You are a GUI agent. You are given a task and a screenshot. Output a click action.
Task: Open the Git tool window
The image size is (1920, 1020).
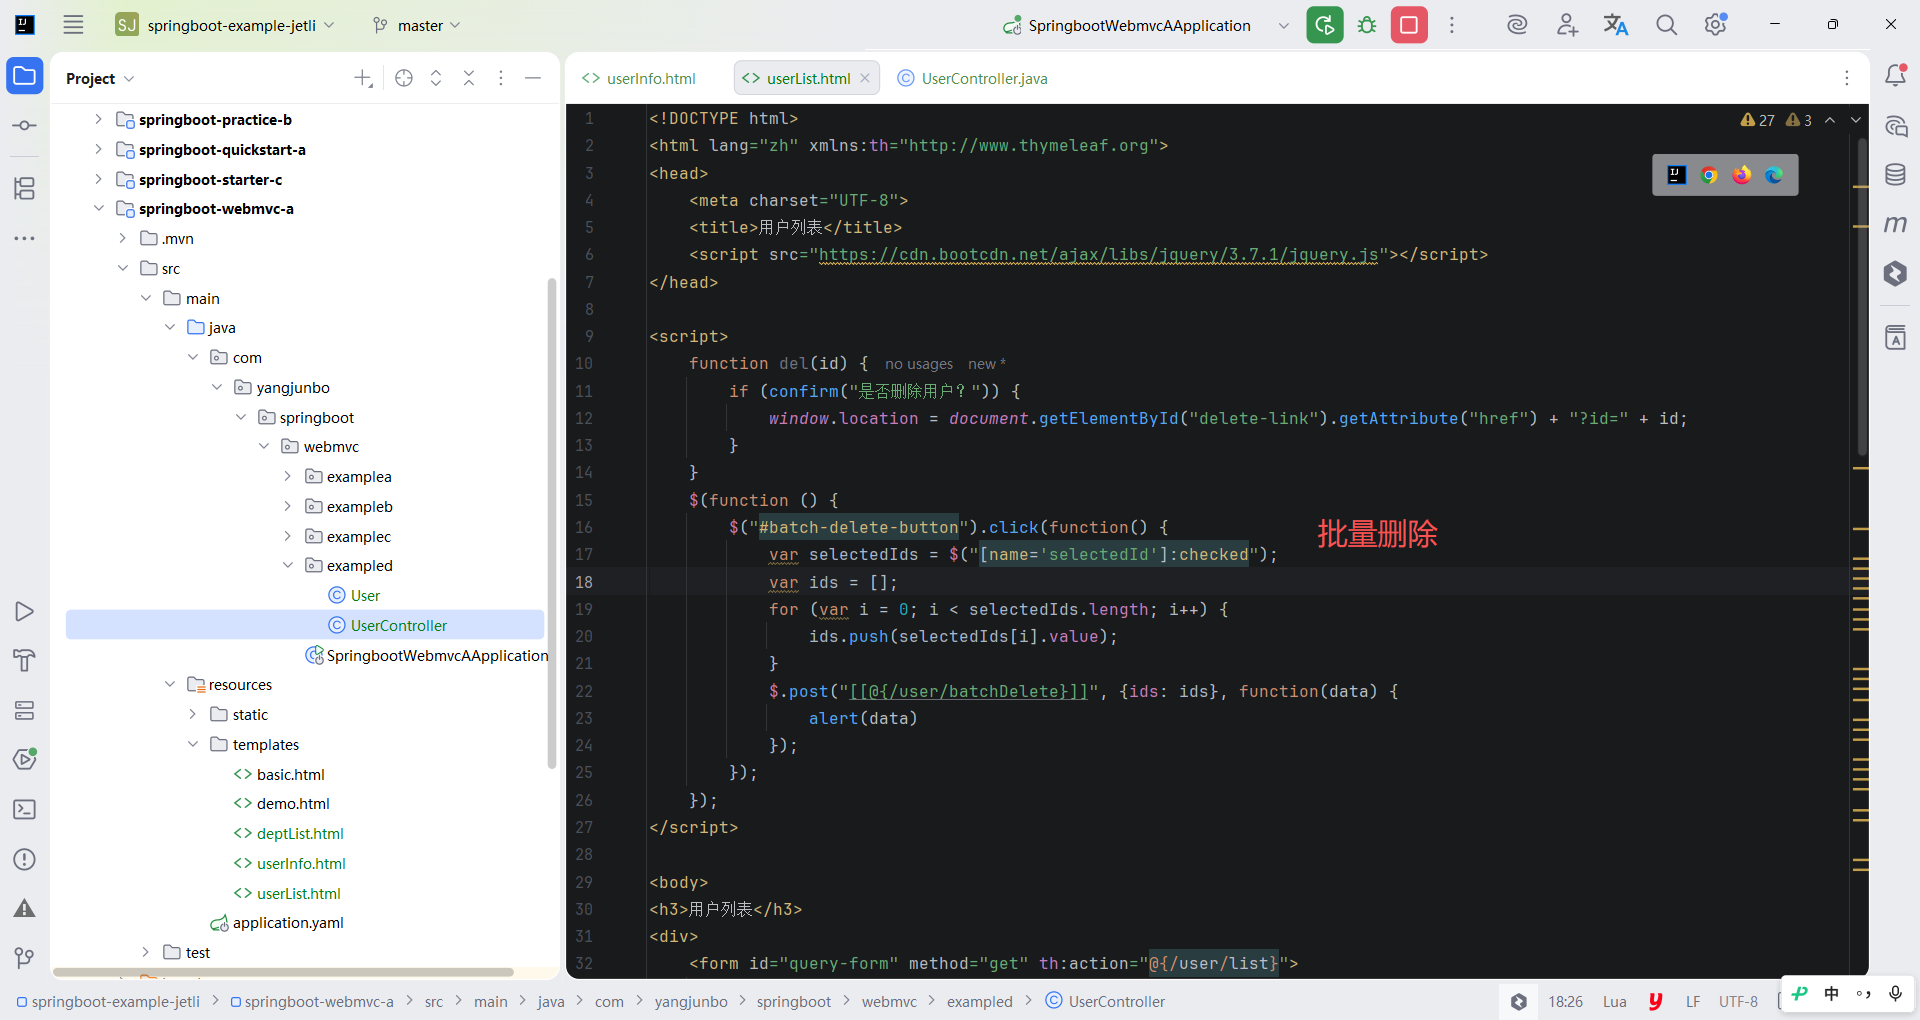tap(25, 958)
